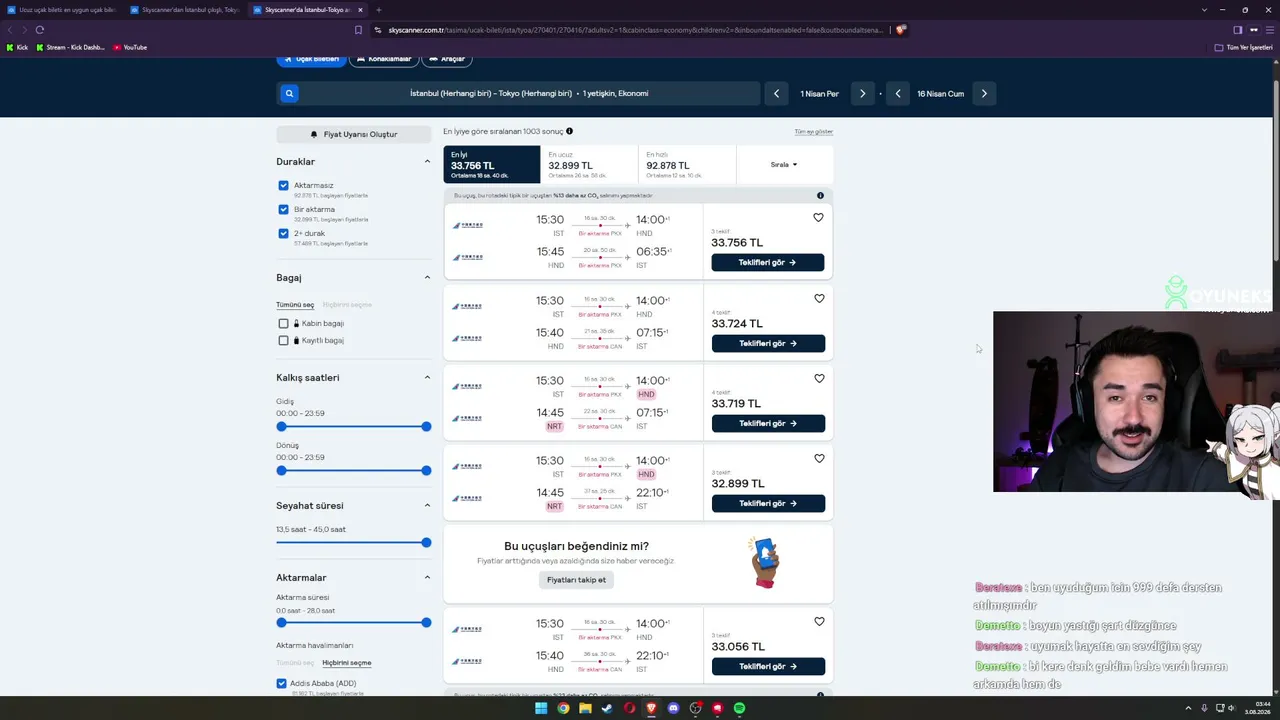Save the 33.756 TL flight with heart icon
Screen dimensions: 1280x720
tap(818, 218)
